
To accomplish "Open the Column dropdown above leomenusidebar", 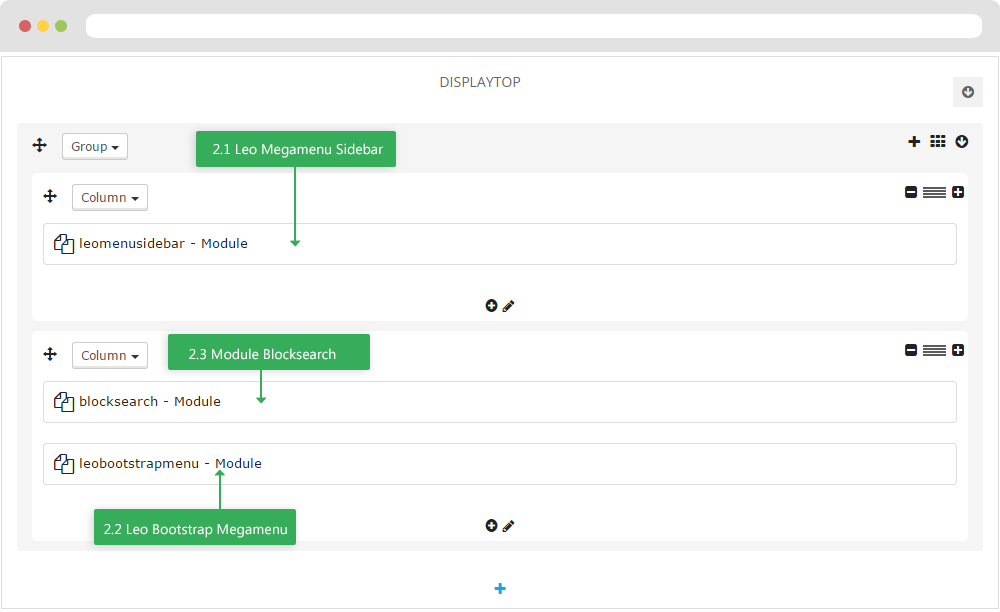I will tap(110, 198).
